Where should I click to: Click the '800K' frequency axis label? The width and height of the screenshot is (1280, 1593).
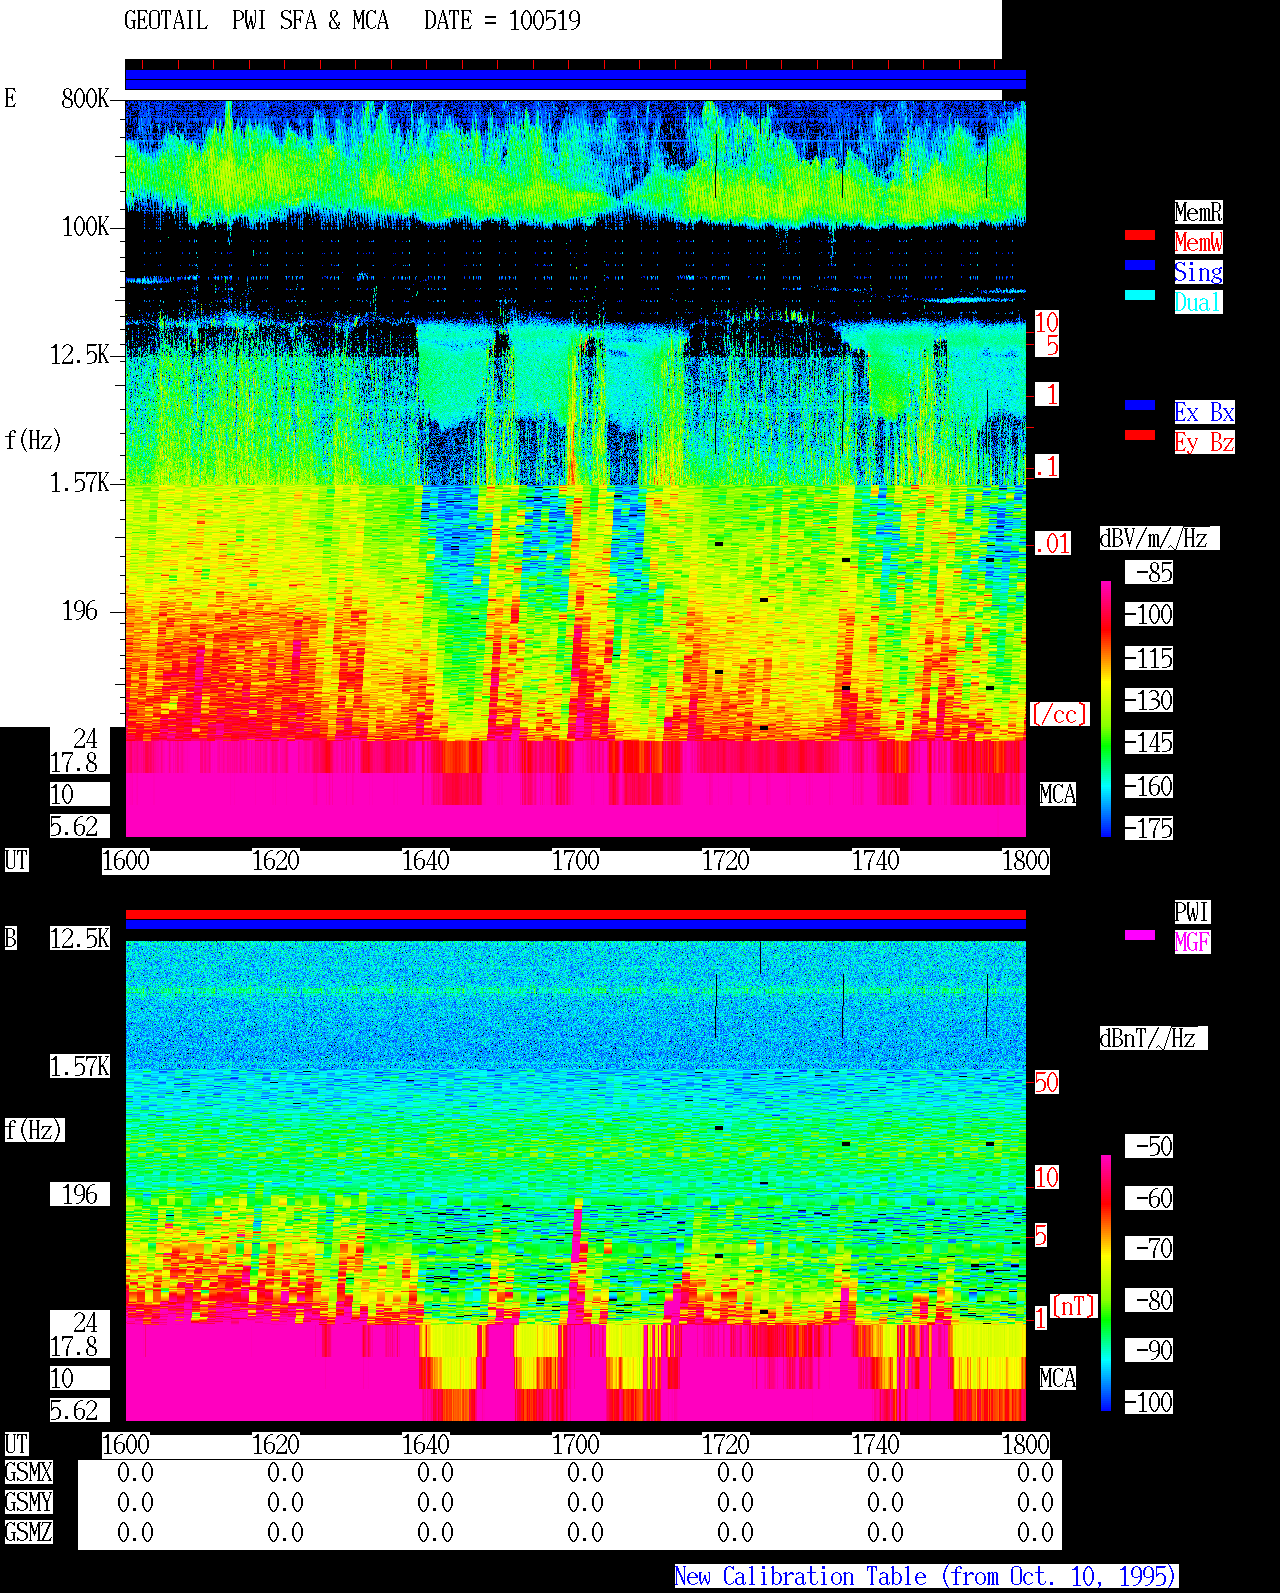tap(85, 98)
